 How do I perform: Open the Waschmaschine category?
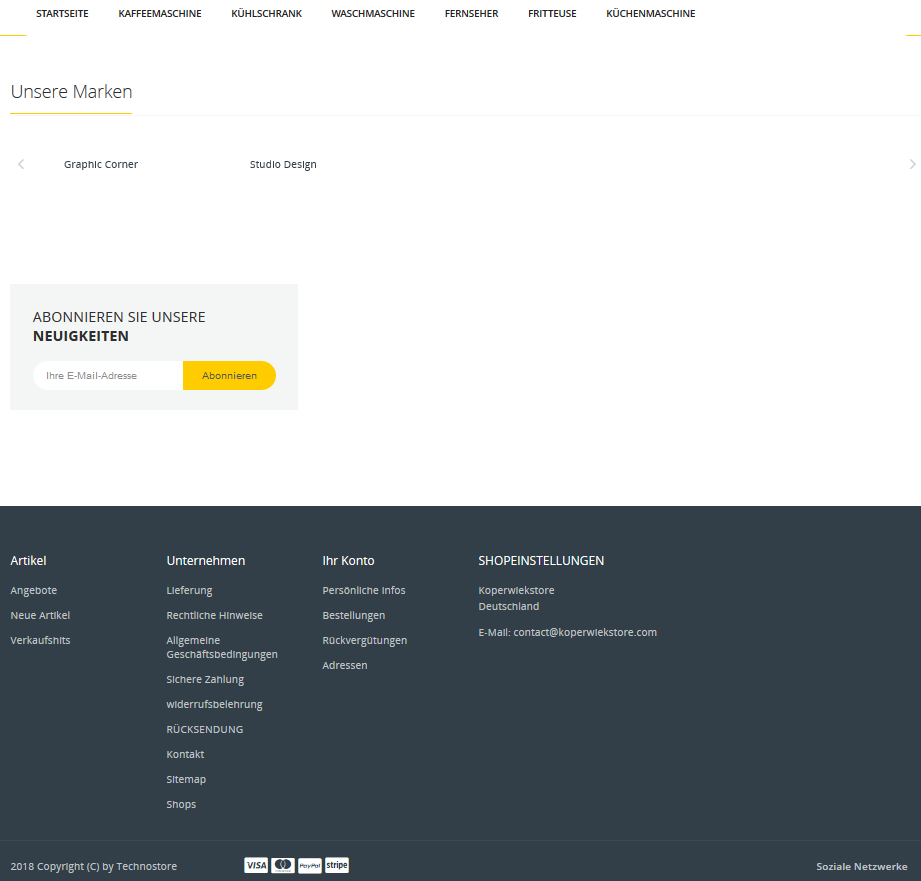tap(373, 14)
